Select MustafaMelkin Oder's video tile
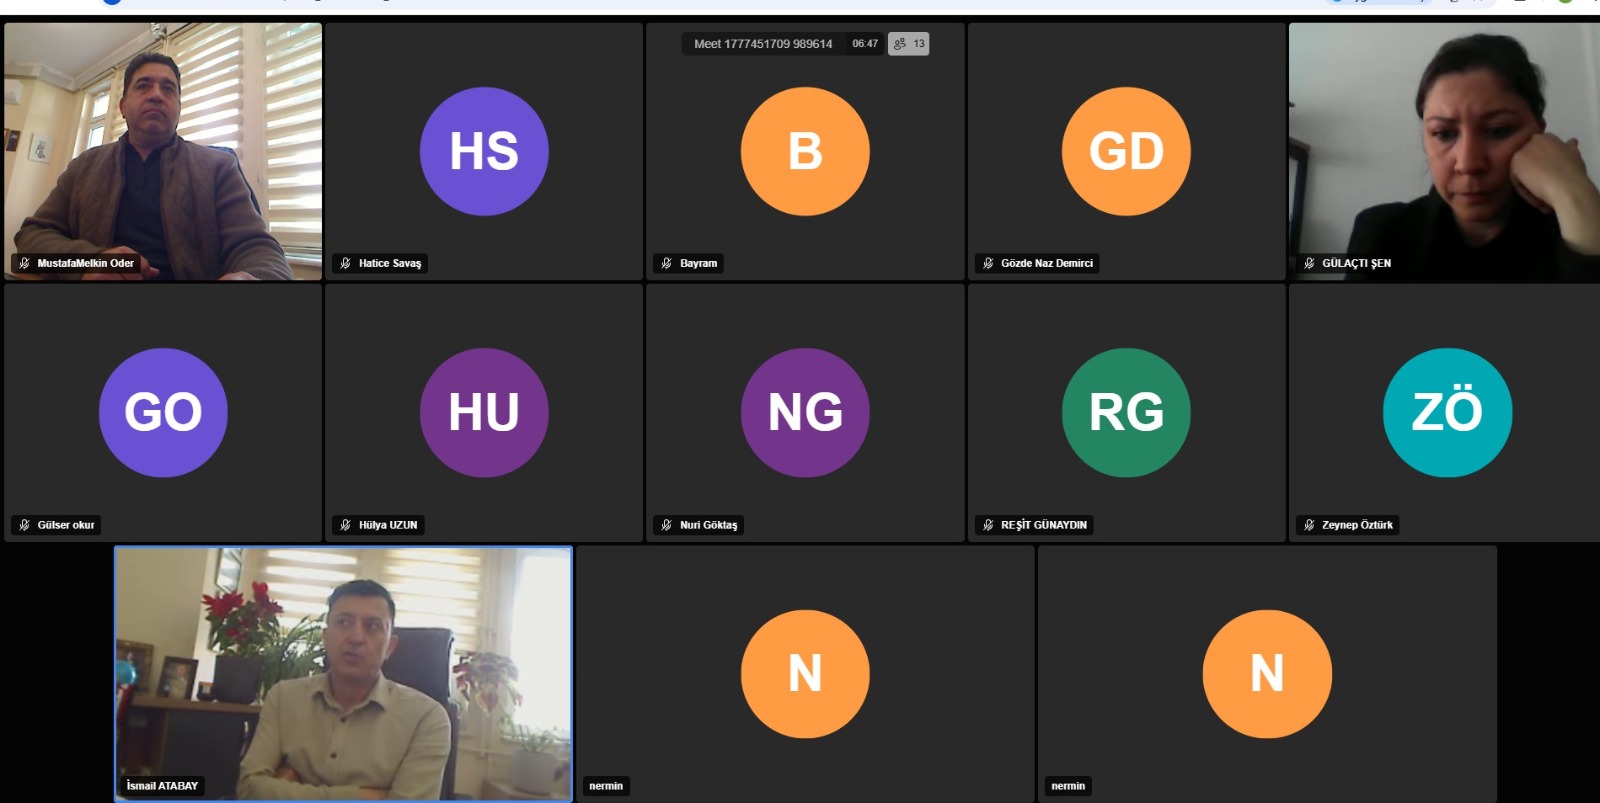This screenshot has width=1600, height=803. coord(163,151)
